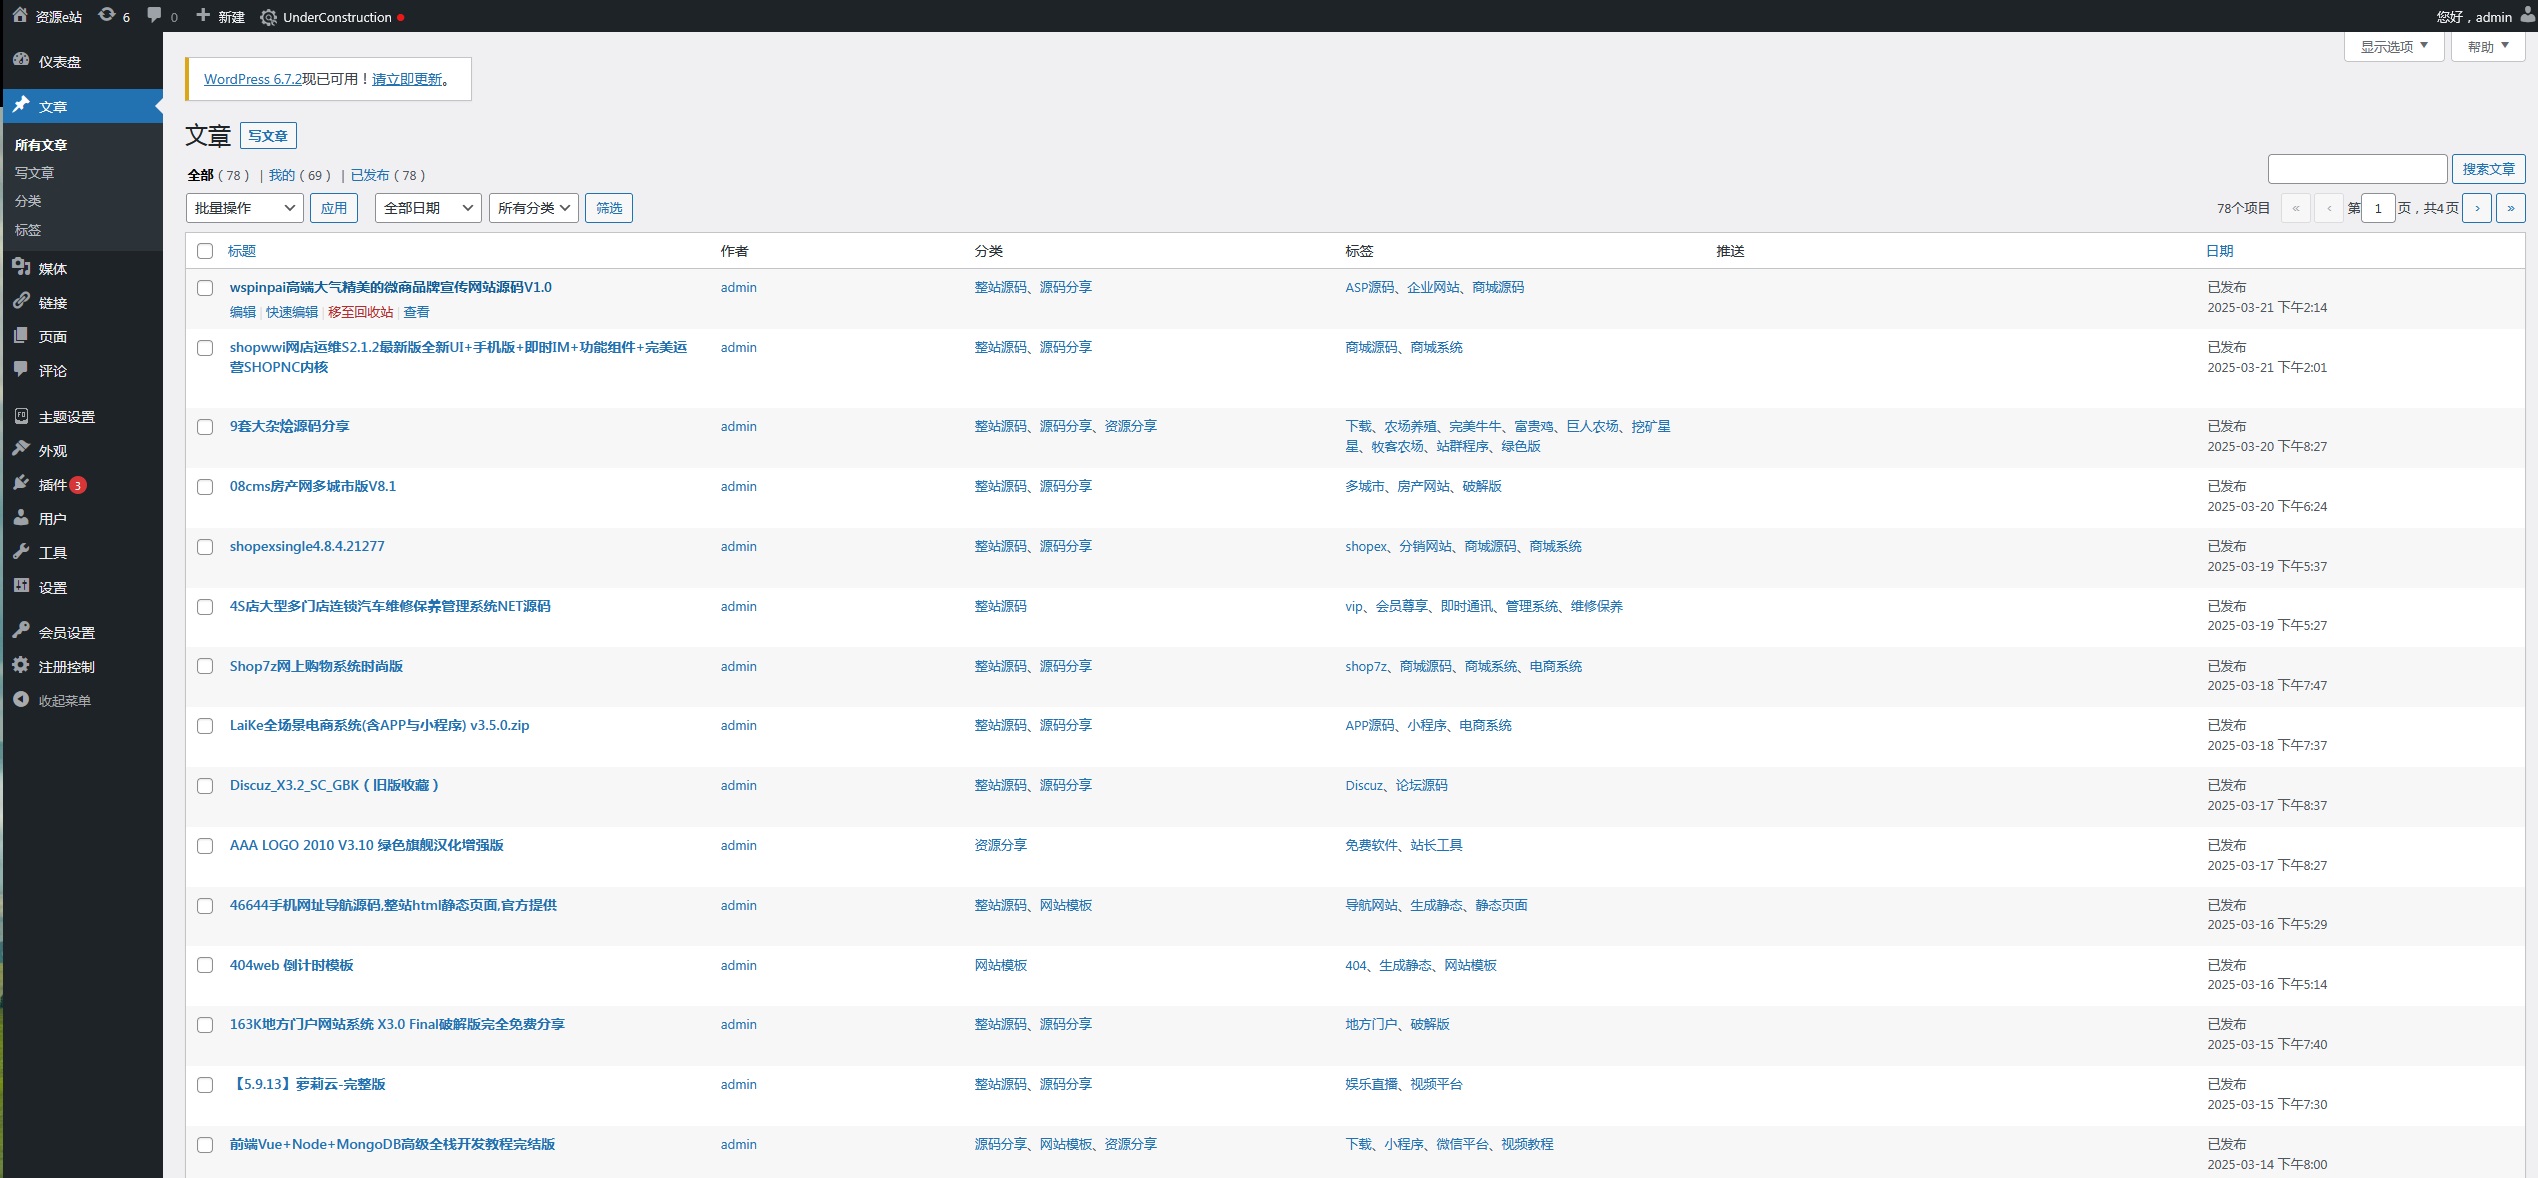The image size is (2538, 1178).
Task: Open post LaiKe全场景电商系统 v3.5.0.zip
Action: click(379, 725)
